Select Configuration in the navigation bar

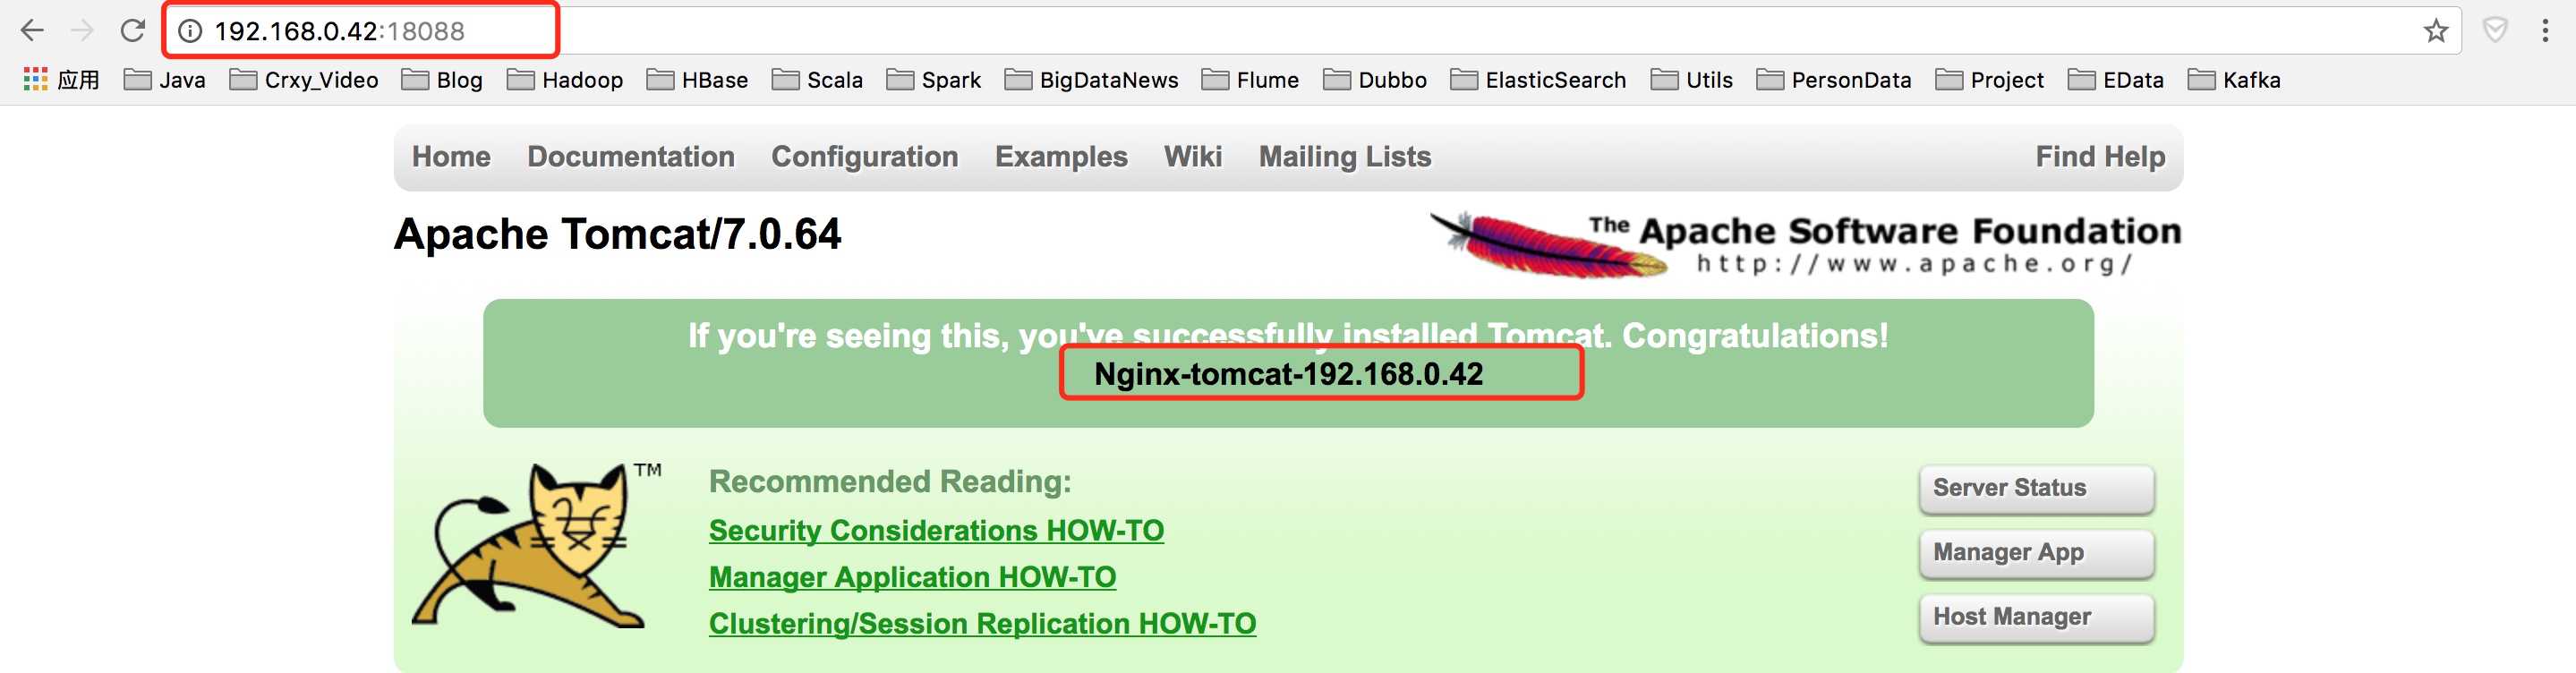[865, 157]
